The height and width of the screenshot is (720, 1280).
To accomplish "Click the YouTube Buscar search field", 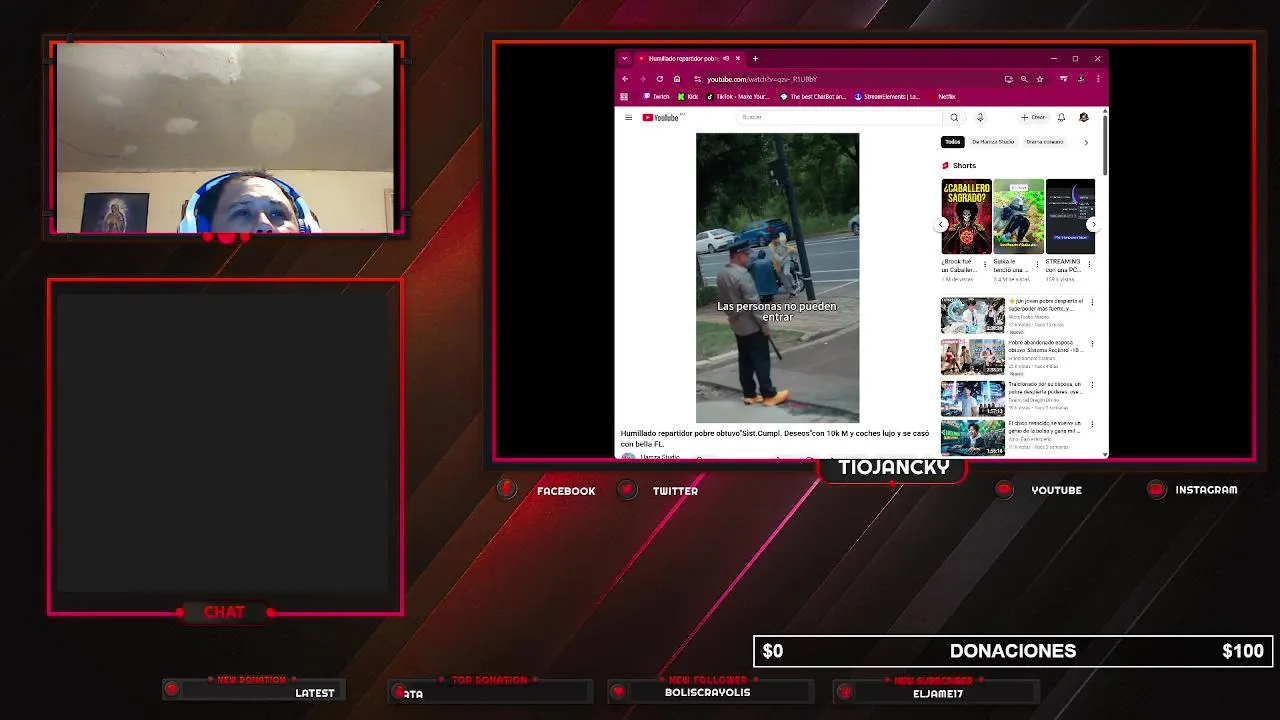I will [838, 117].
